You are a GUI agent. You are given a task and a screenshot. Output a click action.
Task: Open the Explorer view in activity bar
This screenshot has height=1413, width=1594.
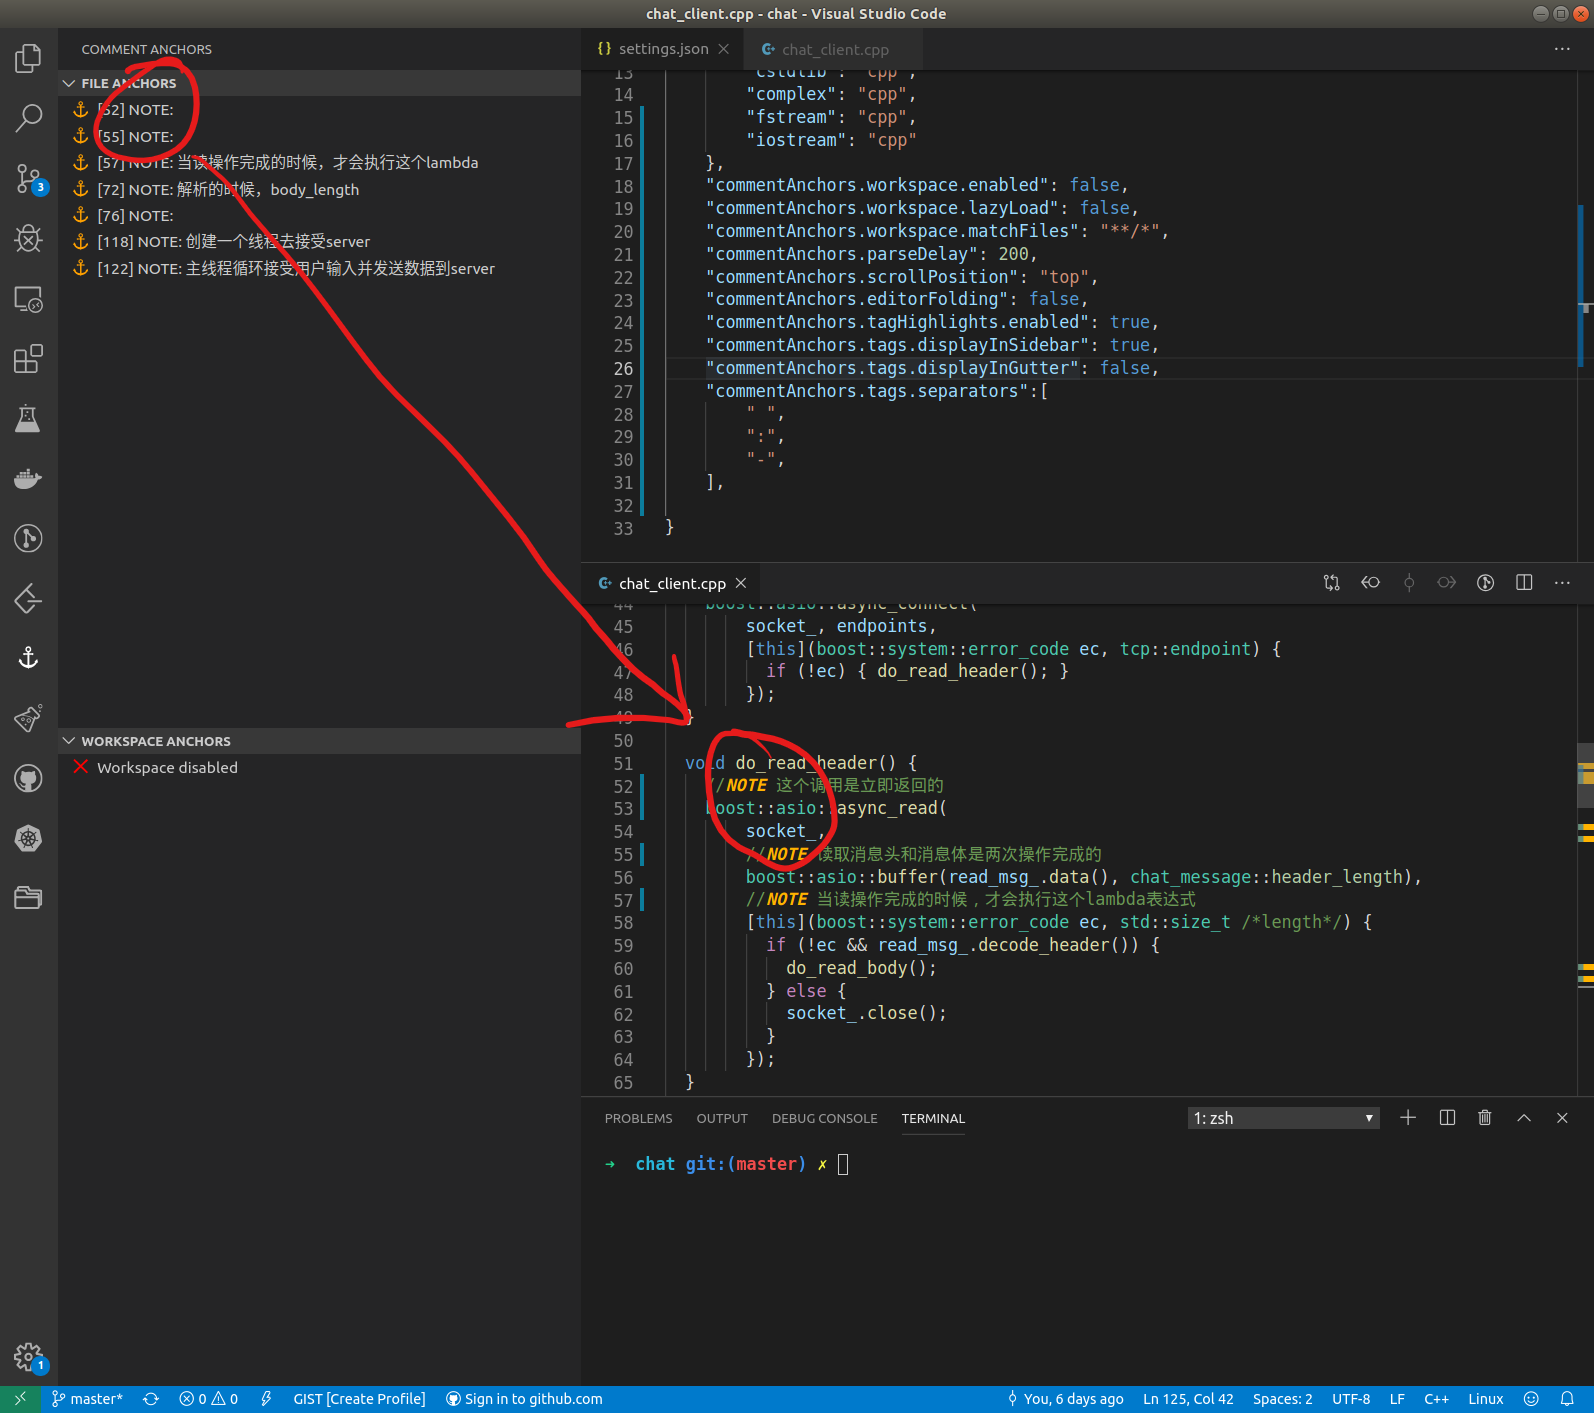tap(28, 59)
